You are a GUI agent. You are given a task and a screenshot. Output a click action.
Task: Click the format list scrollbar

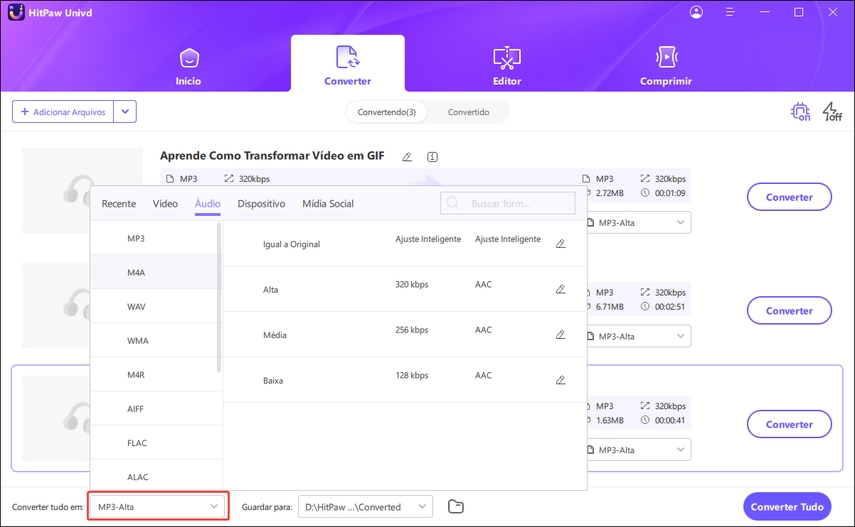pyautogui.click(x=219, y=300)
